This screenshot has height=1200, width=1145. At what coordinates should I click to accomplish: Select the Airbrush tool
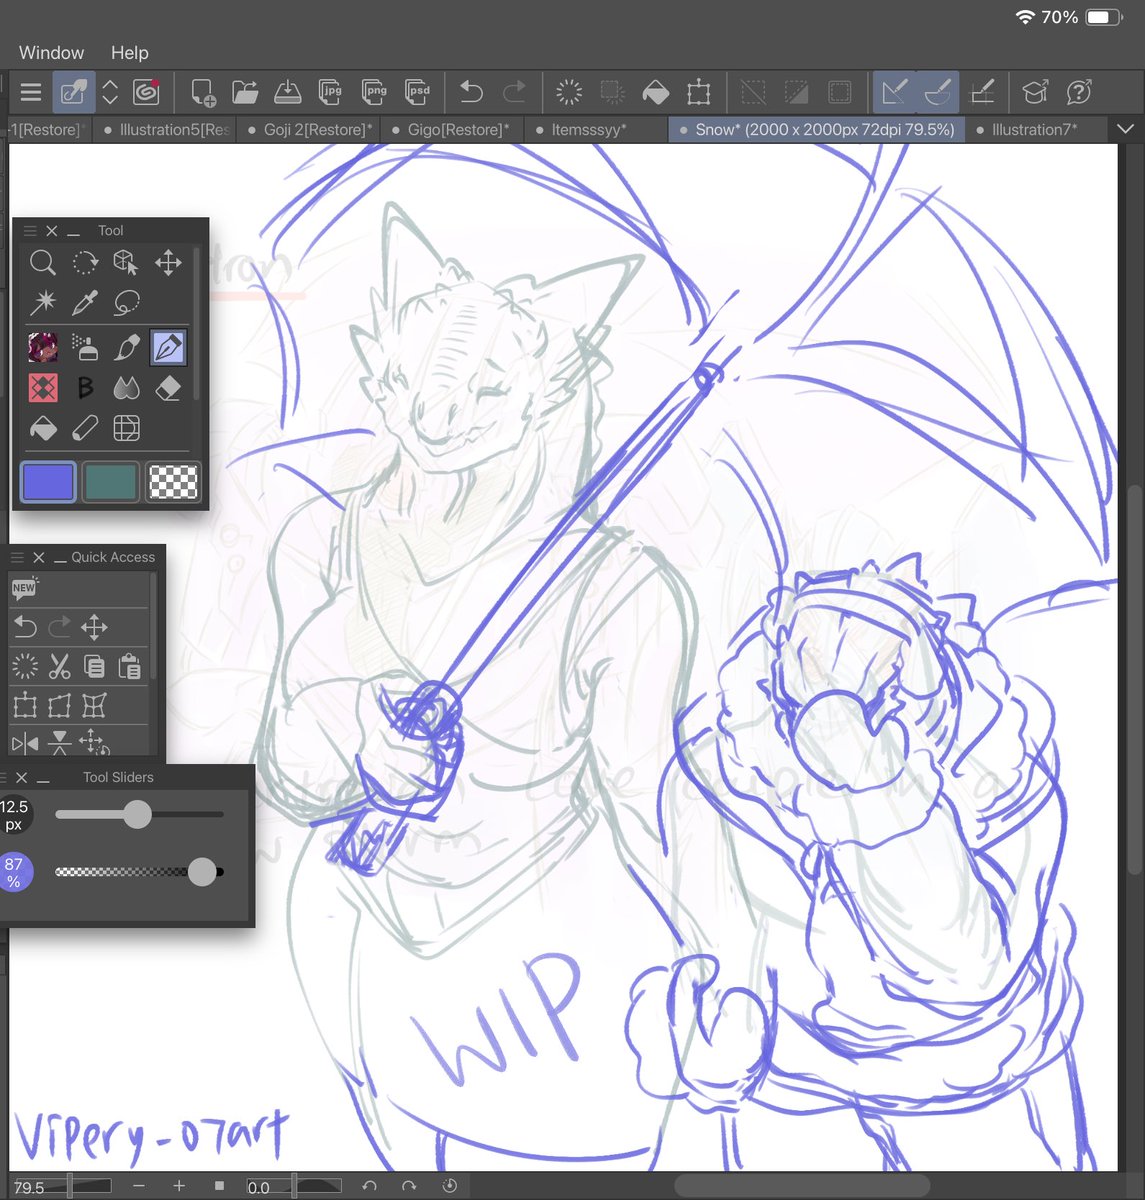(85, 348)
